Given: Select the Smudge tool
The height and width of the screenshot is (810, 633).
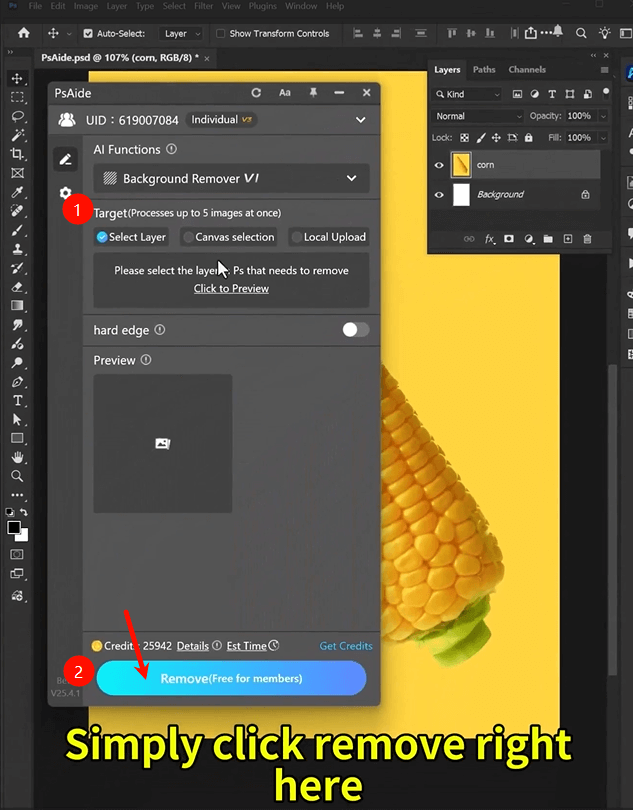Looking at the screenshot, I should coord(17,324).
